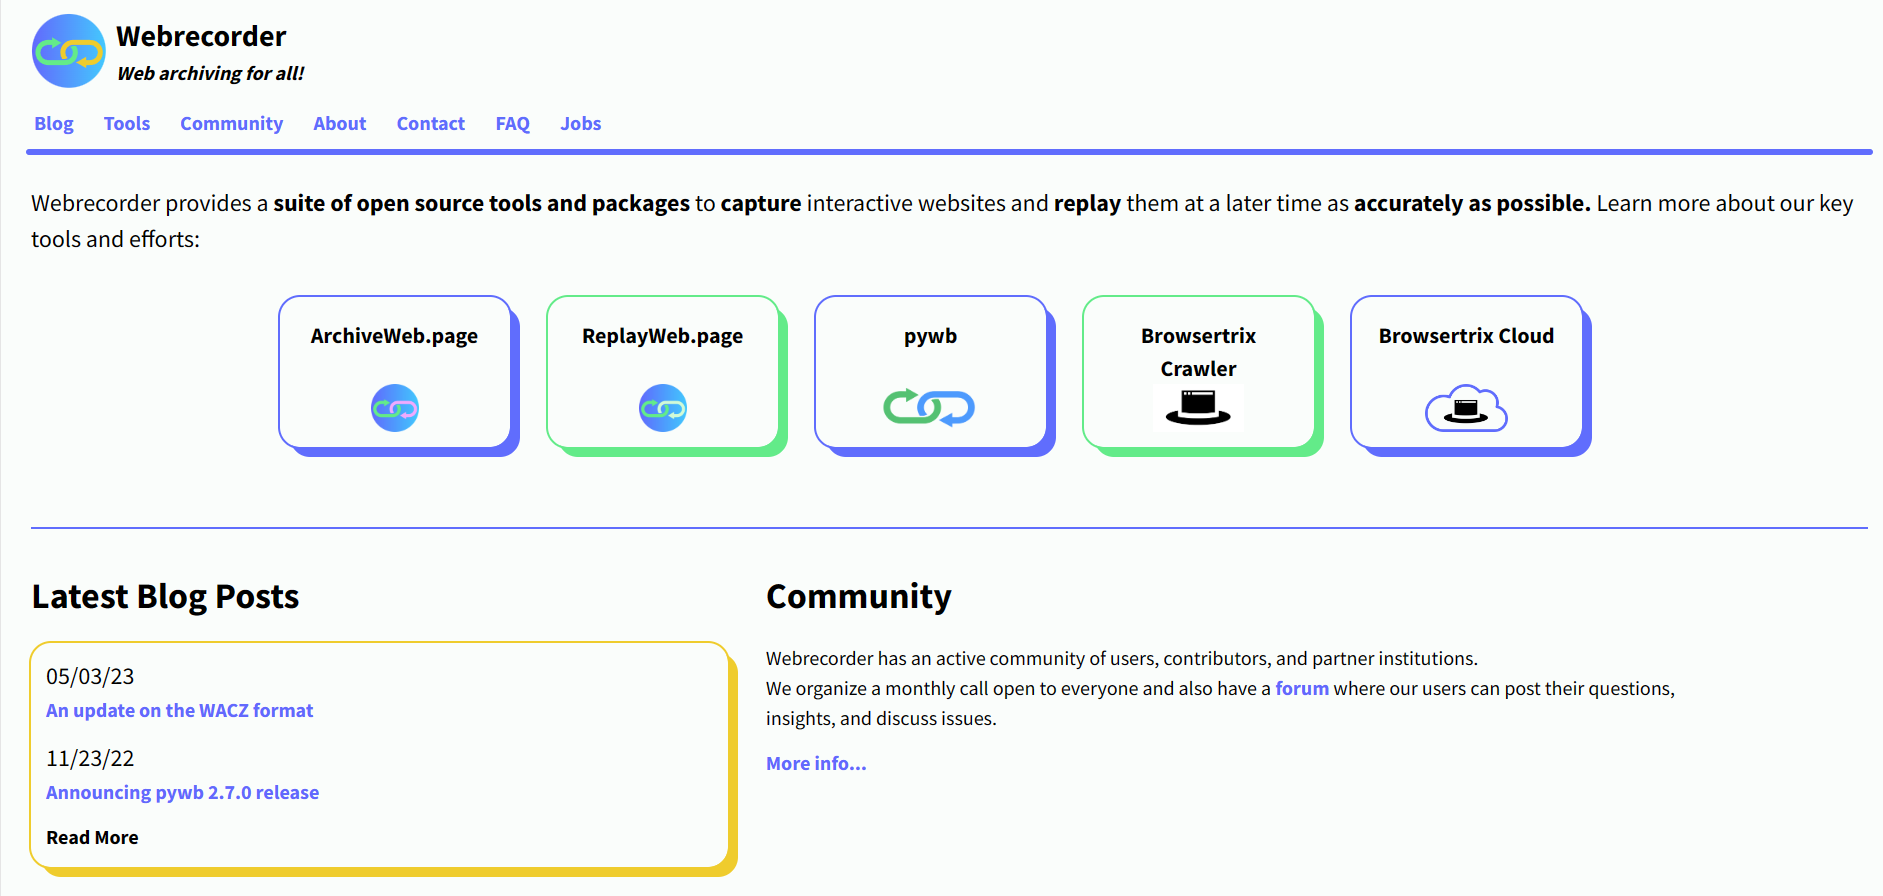This screenshot has width=1883, height=896.
Task: Click the Browsertrix Crawler hat icon
Action: click(1198, 408)
